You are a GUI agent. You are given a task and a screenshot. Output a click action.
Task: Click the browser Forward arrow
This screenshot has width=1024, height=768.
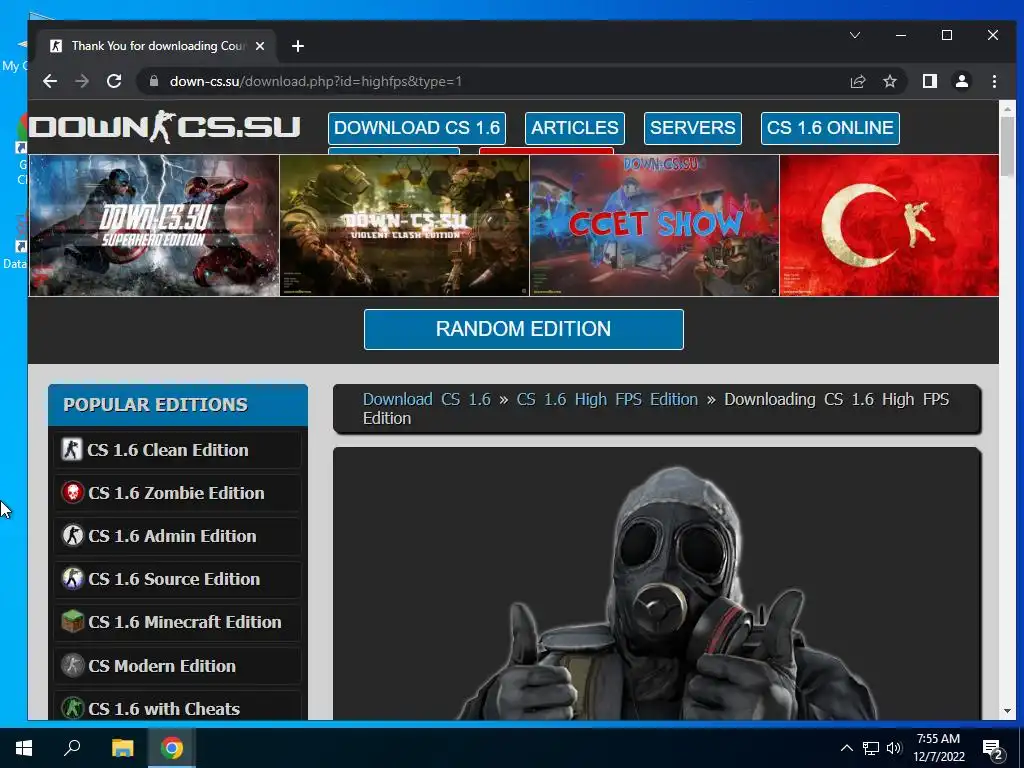(x=82, y=81)
